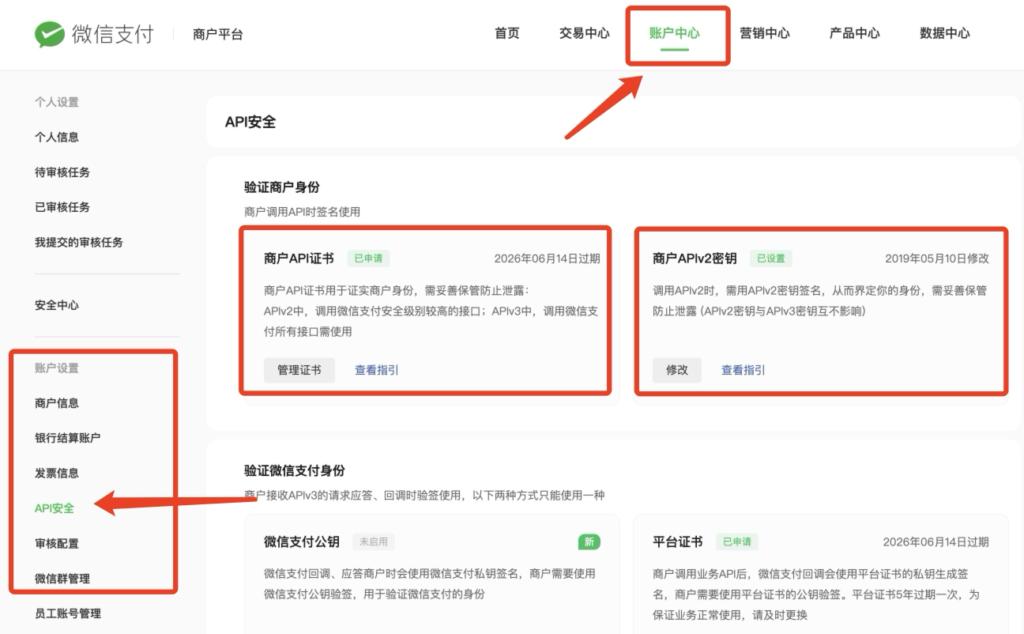The width and height of the screenshot is (1024, 634).
Task: Click 商户平台 header text
Action: [217, 35]
